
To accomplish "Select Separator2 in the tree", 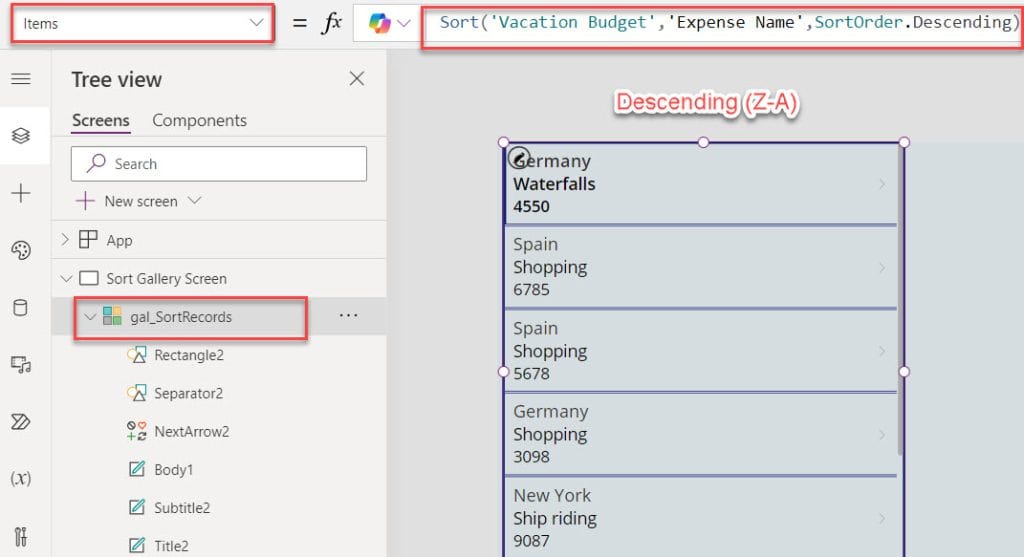I will (188, 393).
